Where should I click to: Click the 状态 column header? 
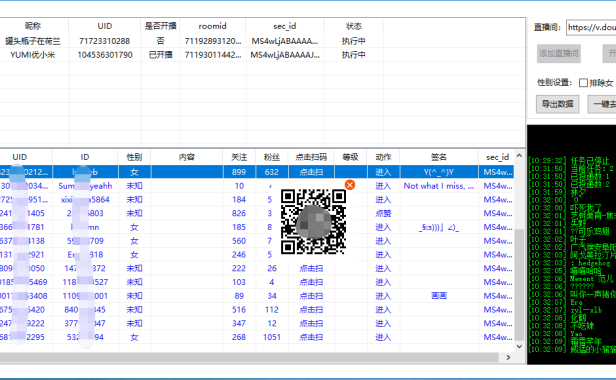point(354,26)
